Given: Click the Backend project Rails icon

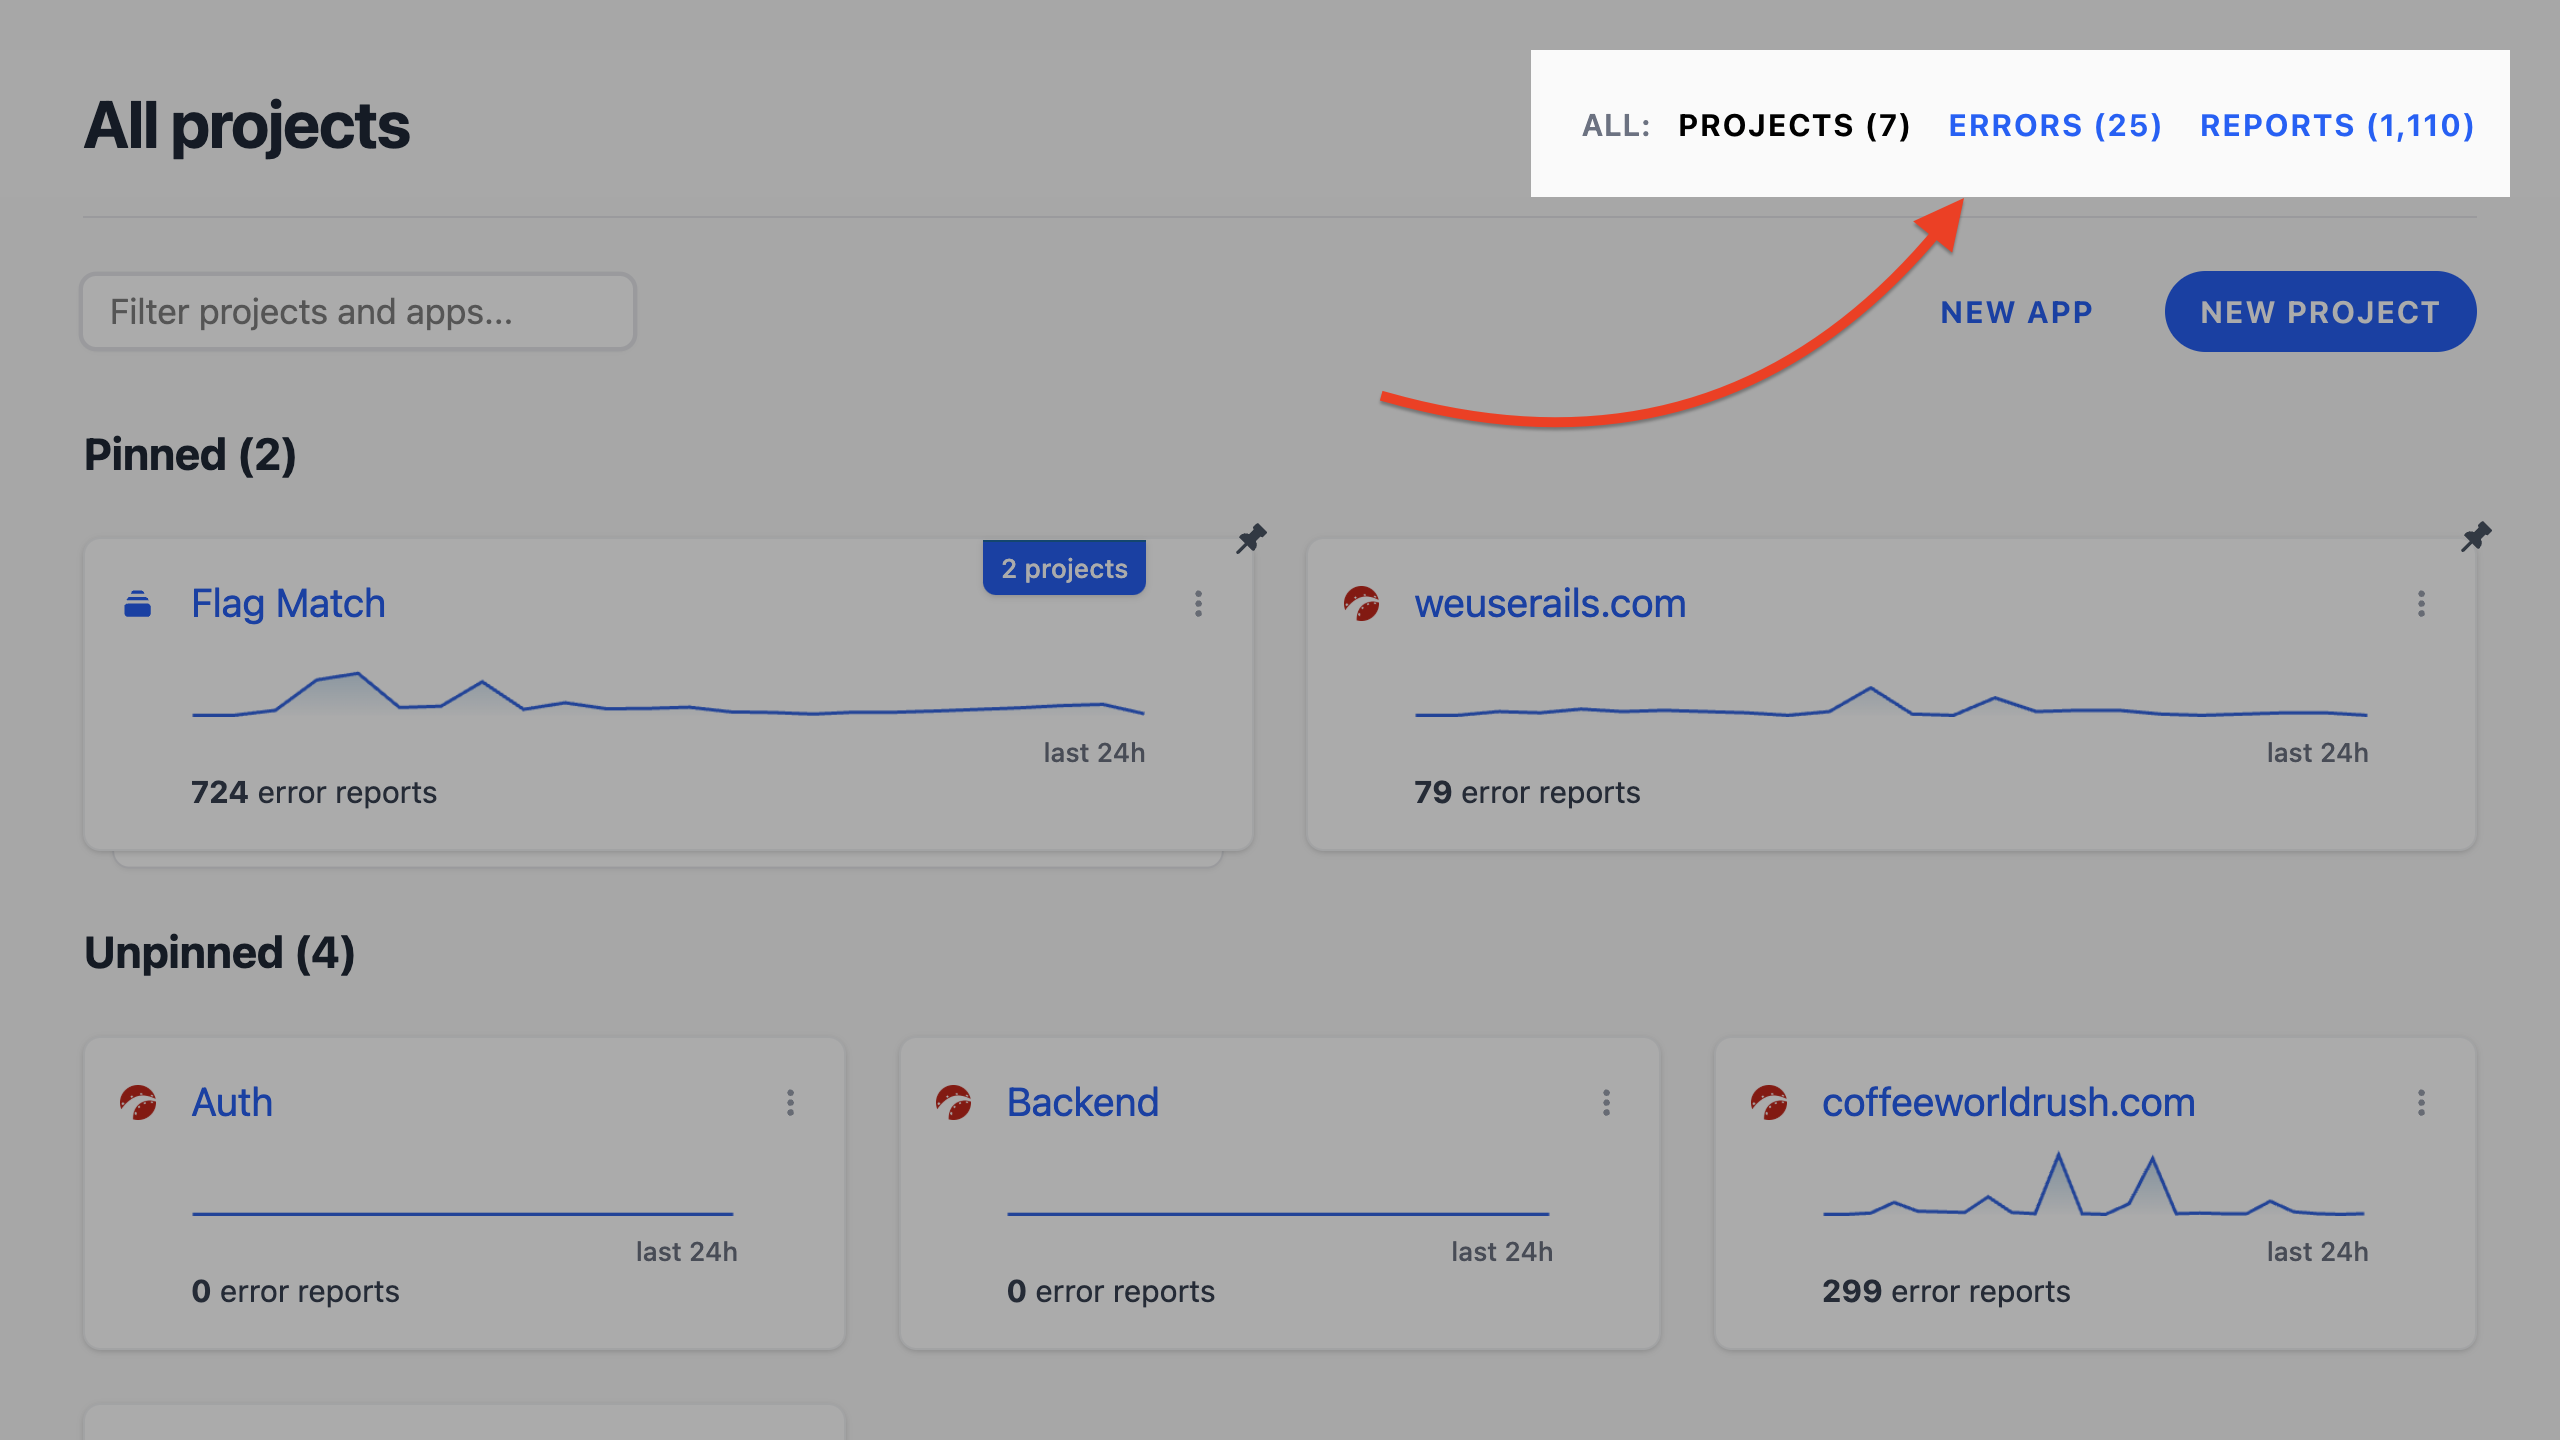Looking at the screenshot, I should click(954, 1103).
